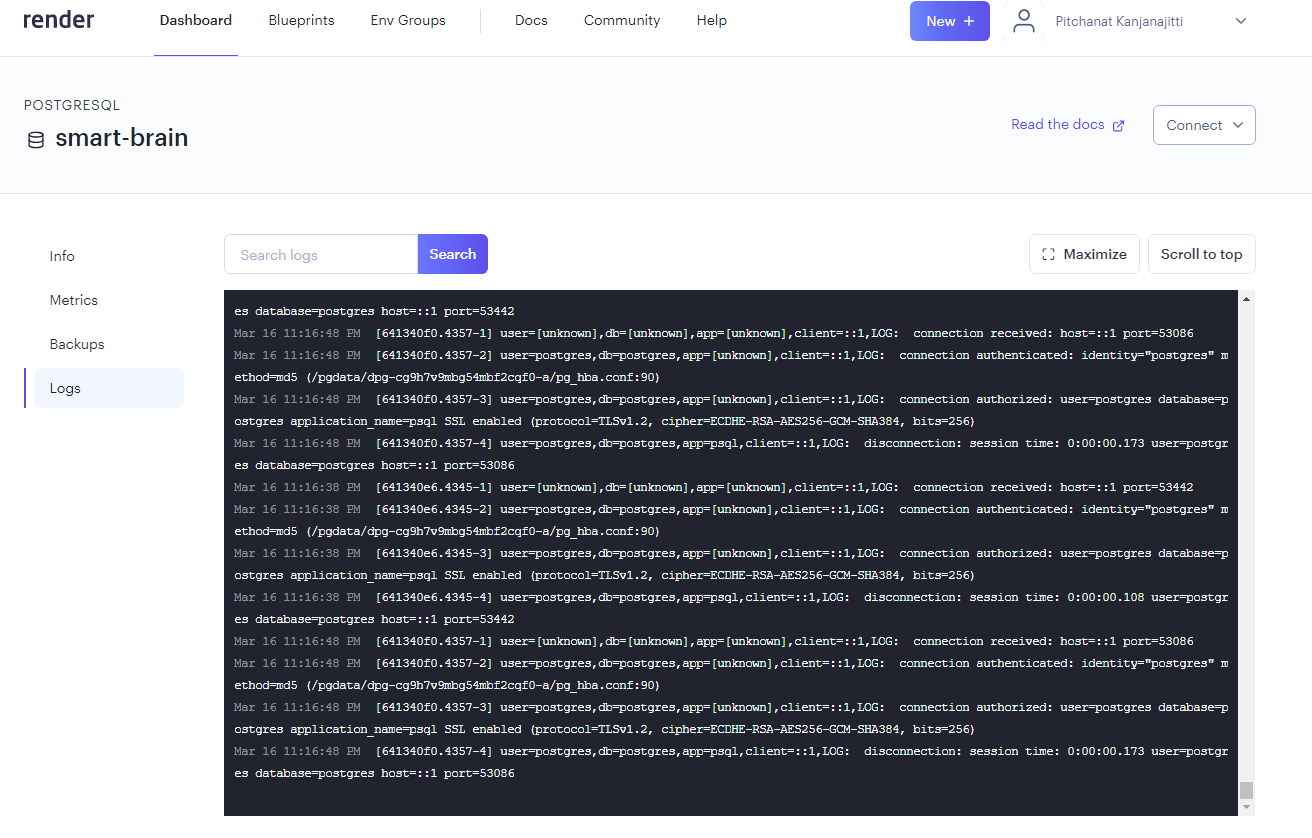1312x838 pixels.
Task: Click the down arrow on the log scrollbar
Action: [x=1246, y=807]
